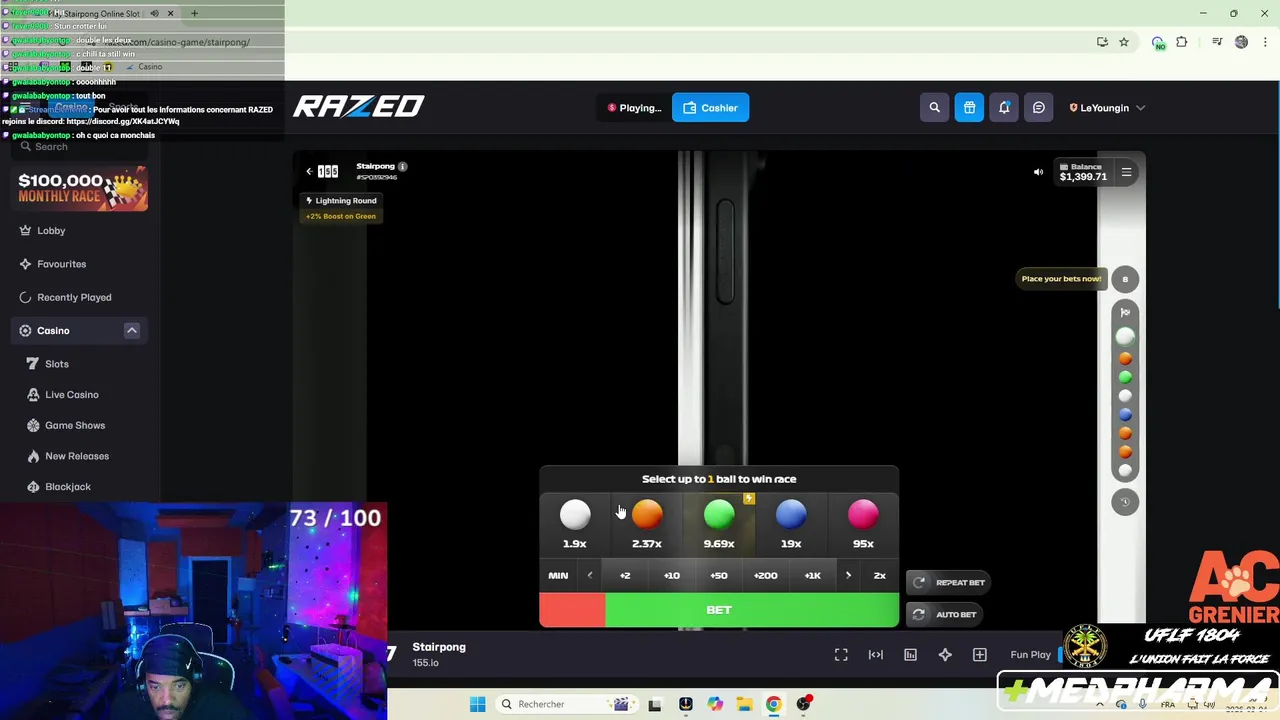Click the Playing balance indicator

(634, 108)
